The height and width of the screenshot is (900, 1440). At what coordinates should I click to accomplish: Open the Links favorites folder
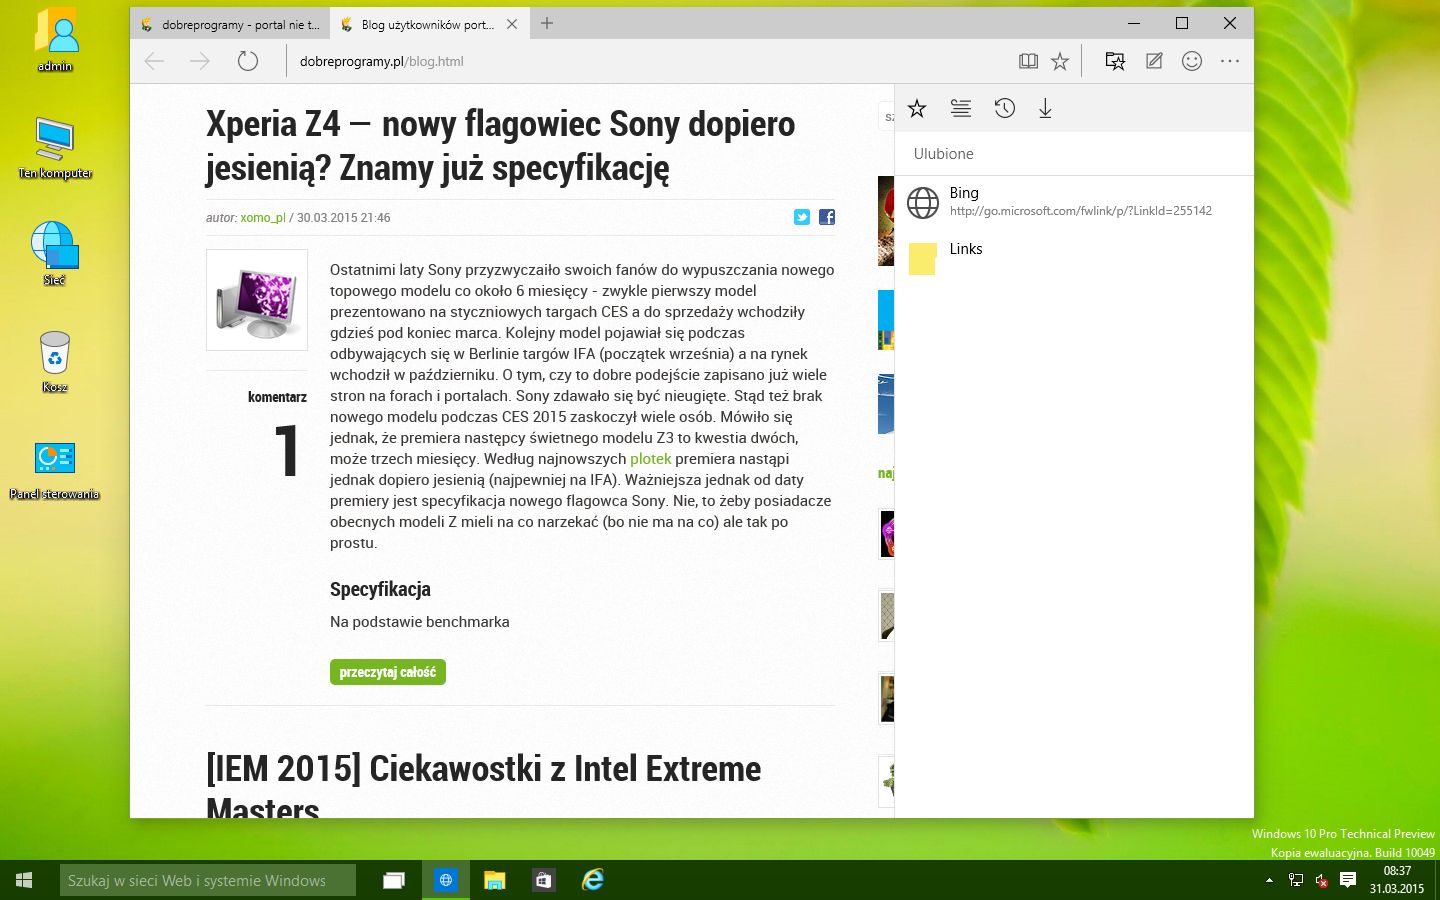pos(1074,257)
